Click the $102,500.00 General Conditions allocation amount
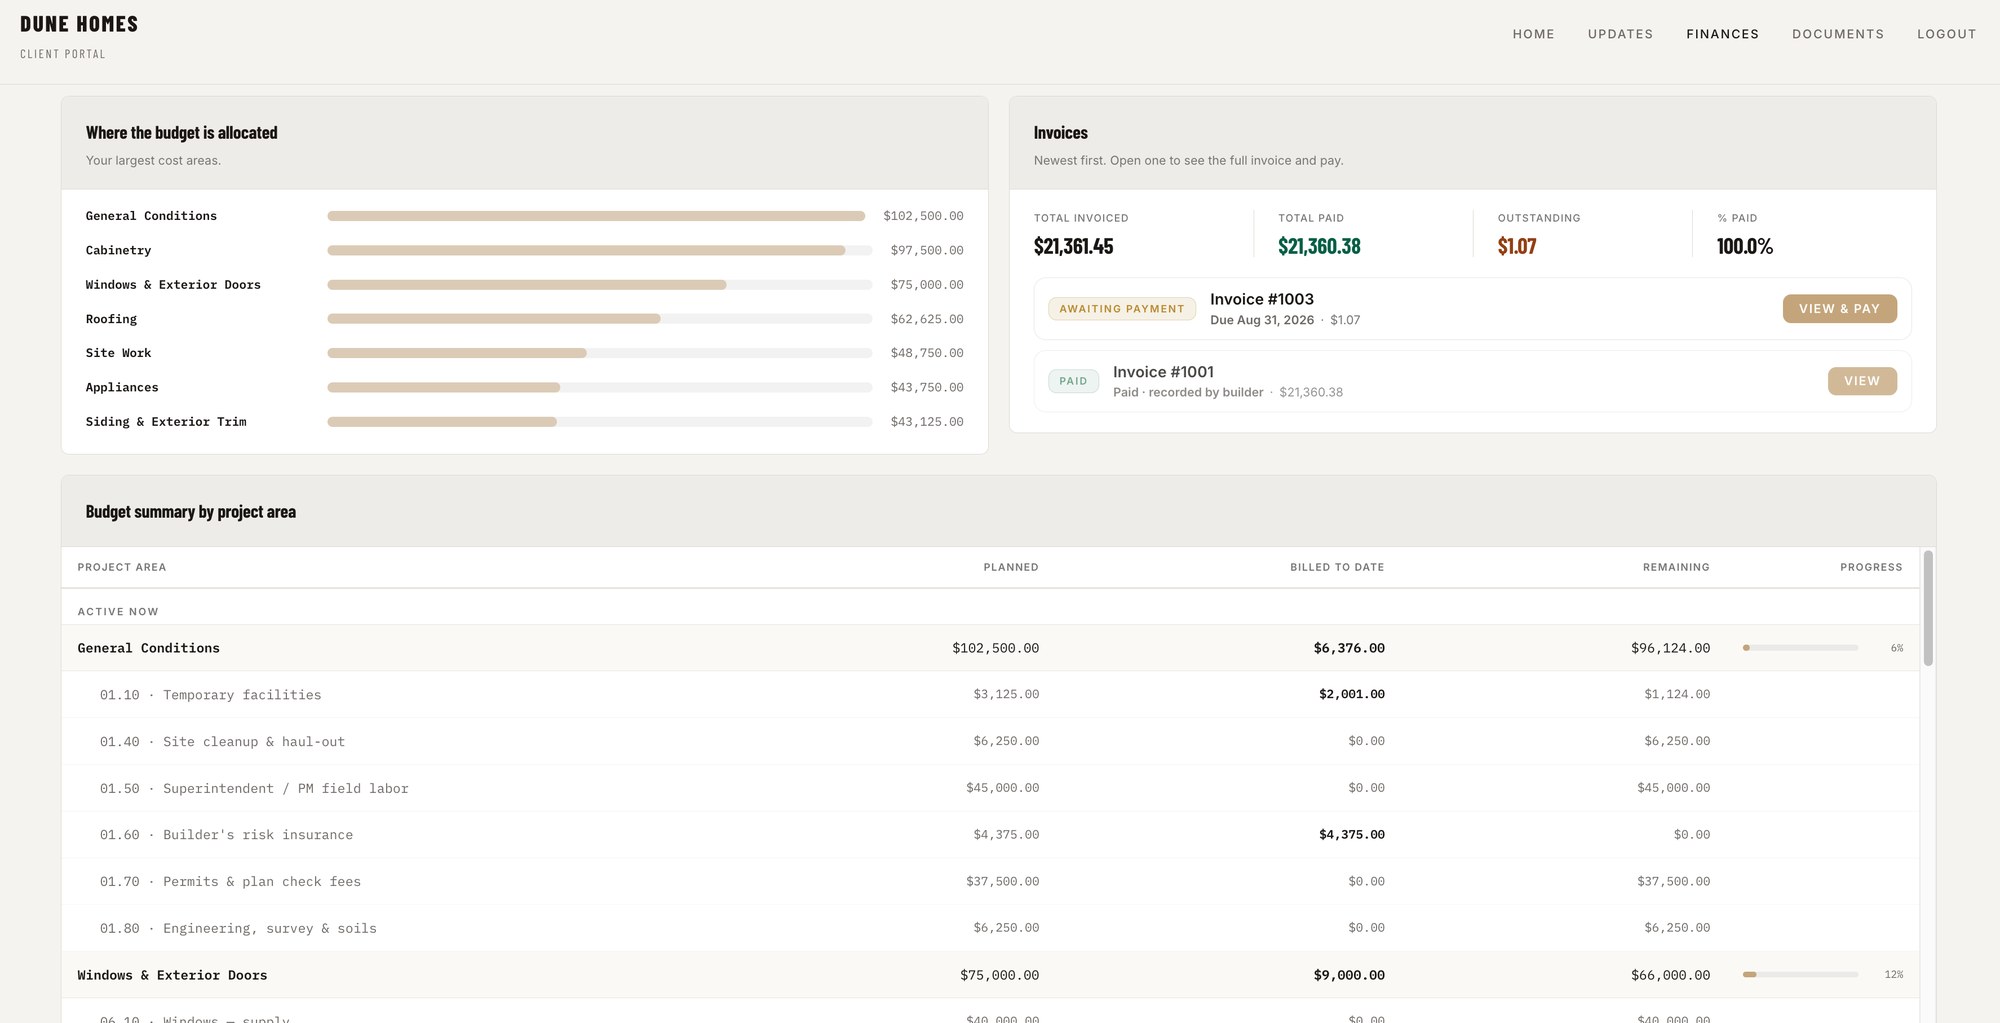 pos(923,216)
